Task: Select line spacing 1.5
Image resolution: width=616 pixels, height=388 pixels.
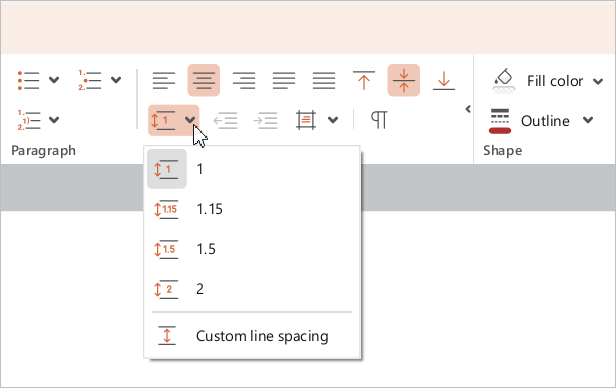Action: pyautogui.click(x=252, y=249)
